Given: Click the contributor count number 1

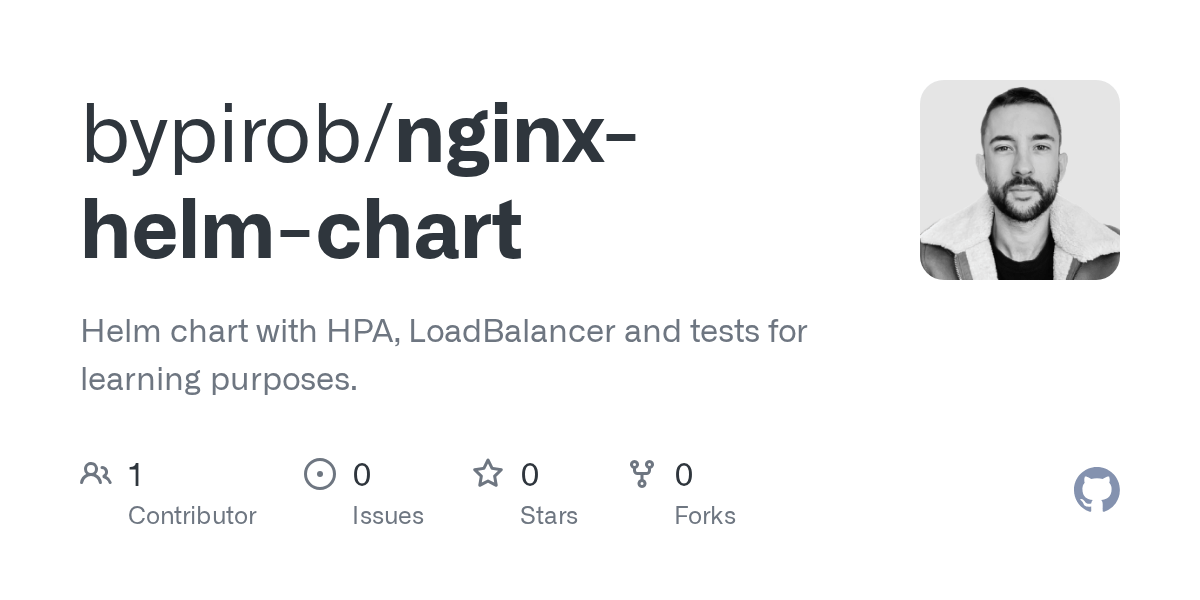Looking at the screenshot, I should point(135,474).
